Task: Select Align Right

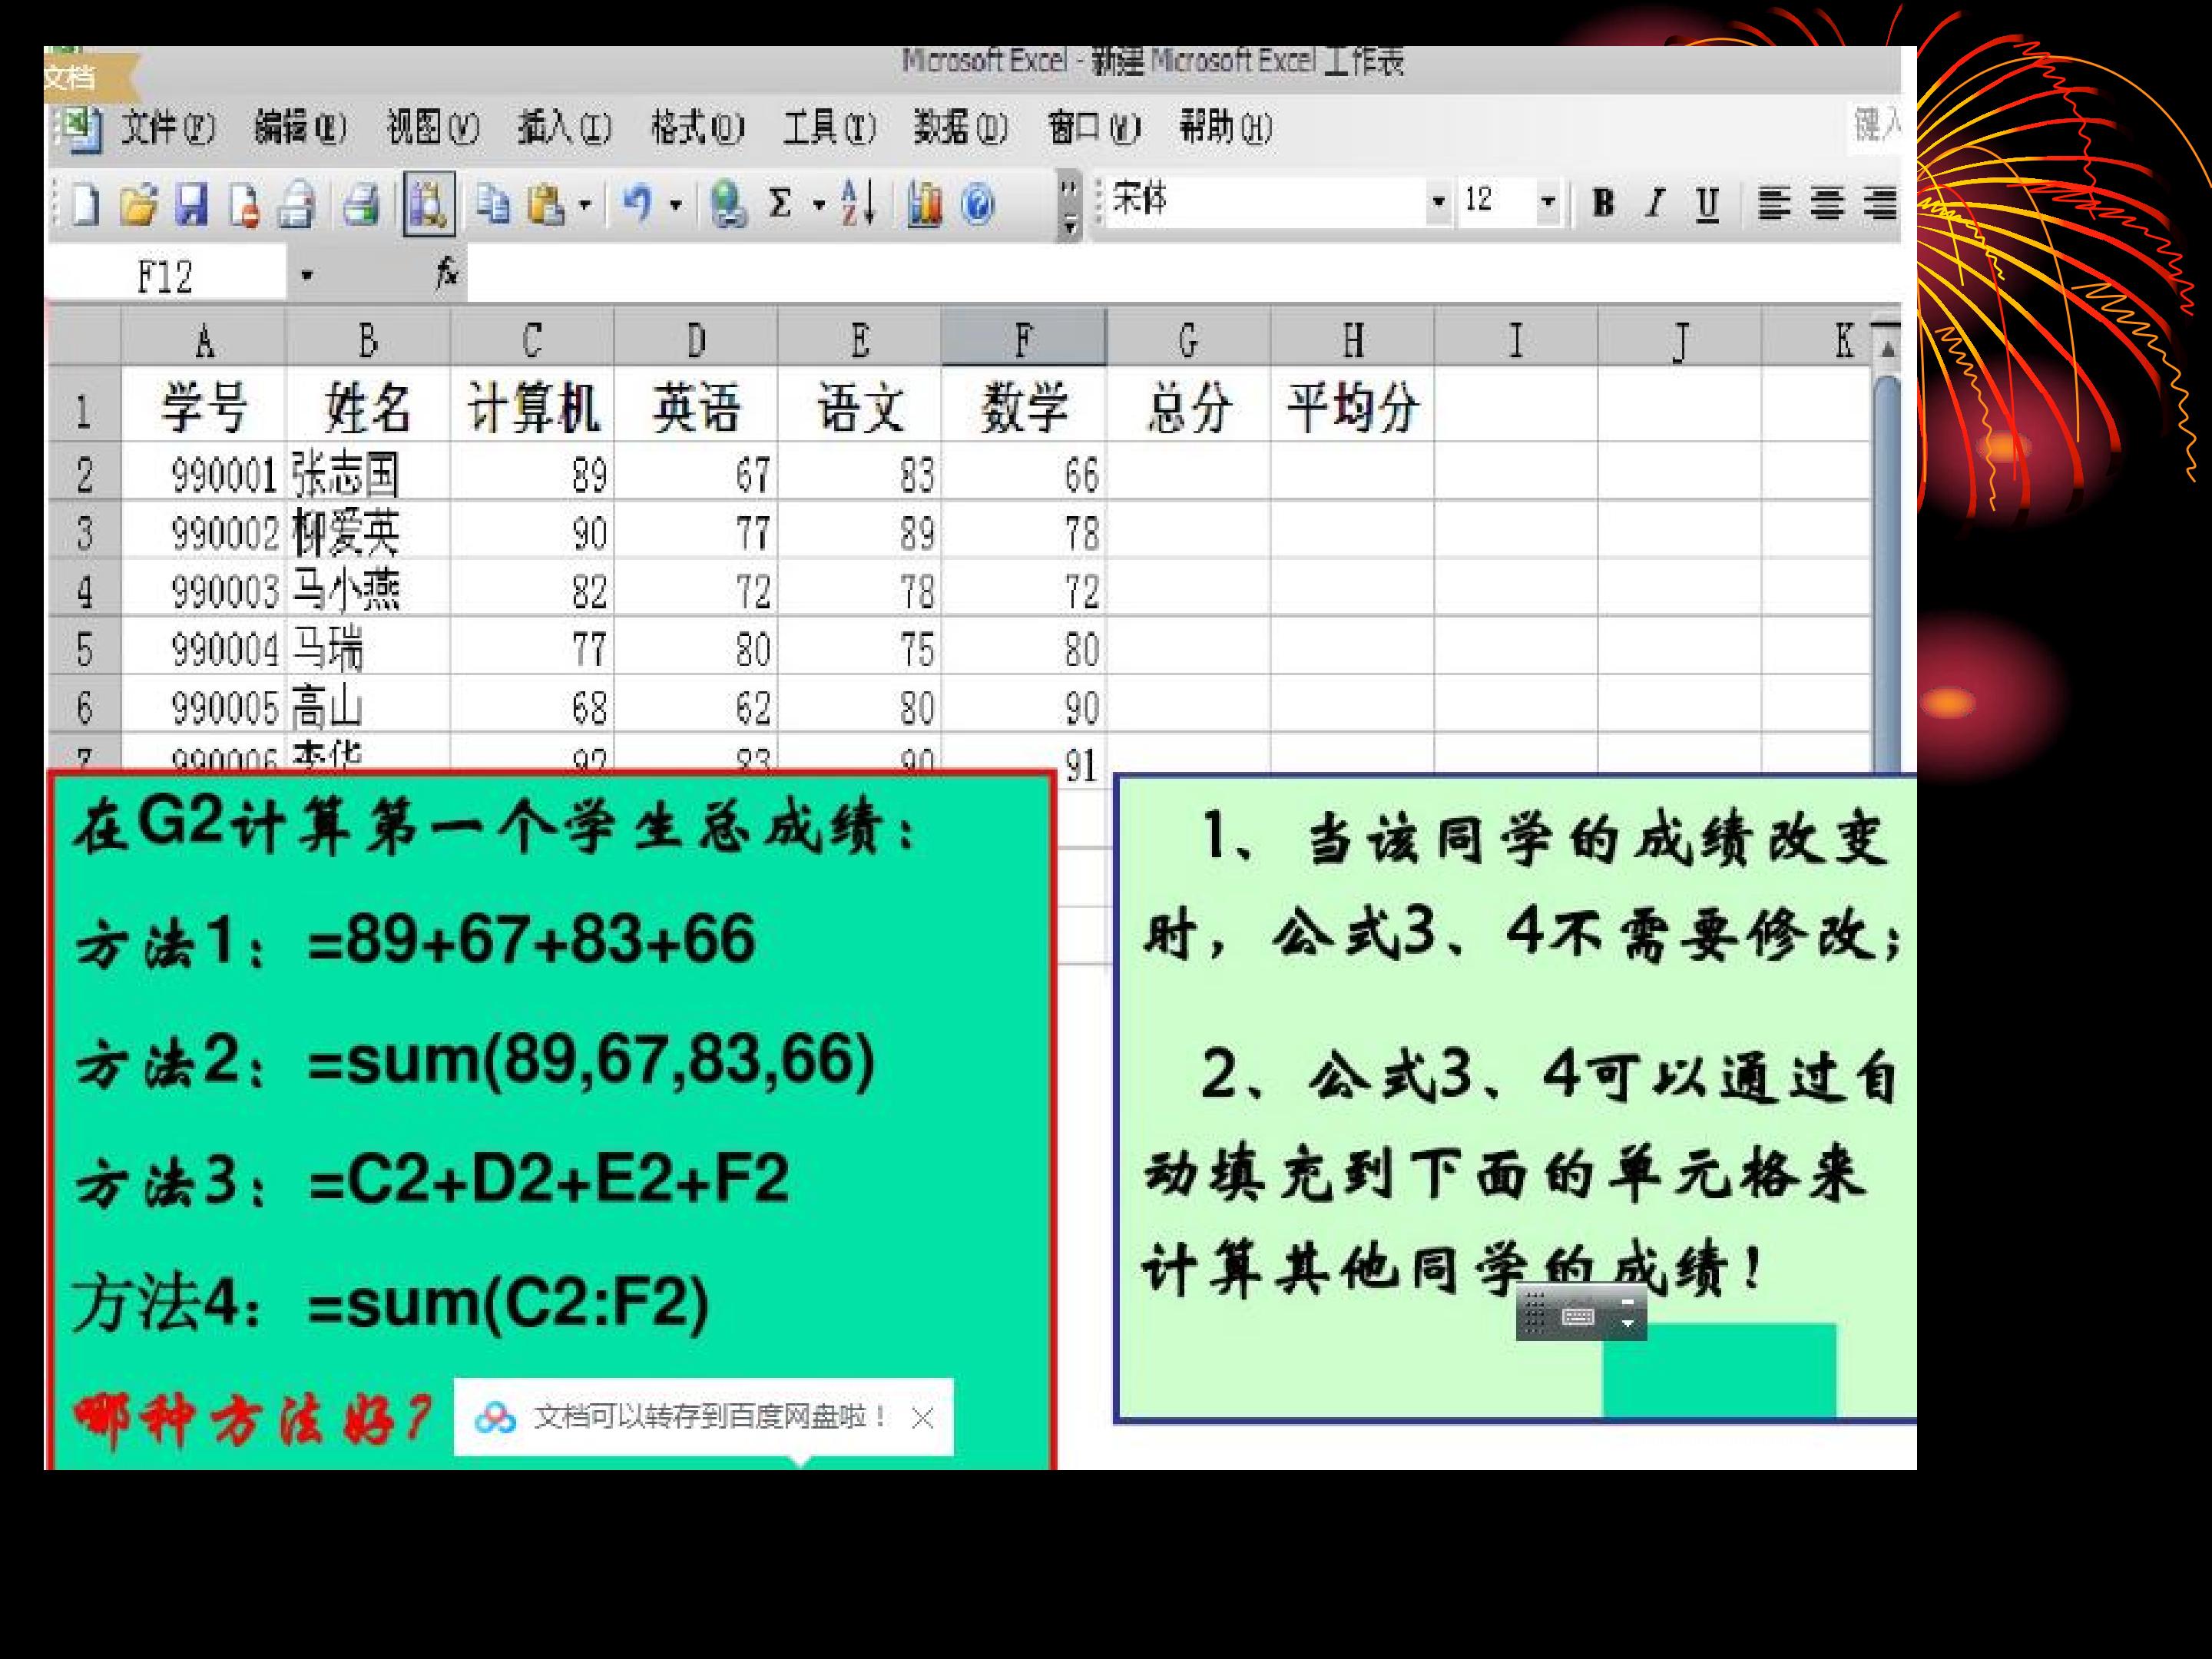Action: (x=1880, y=204)
